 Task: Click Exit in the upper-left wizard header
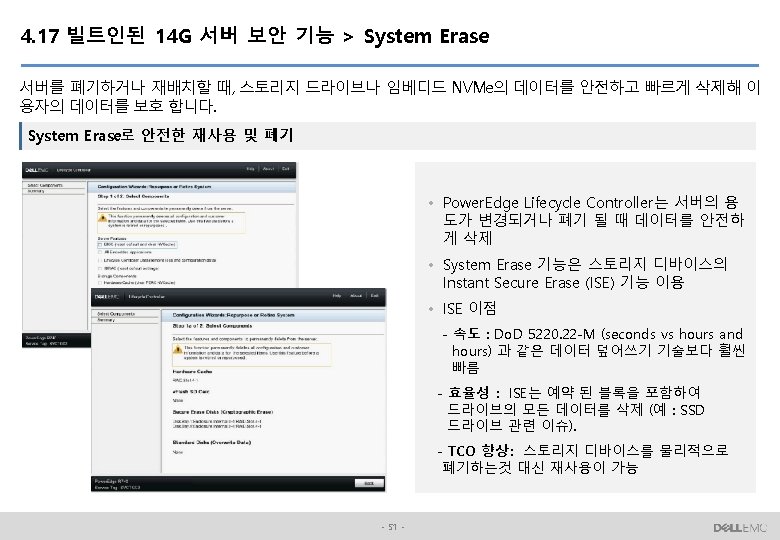[286, 169]
